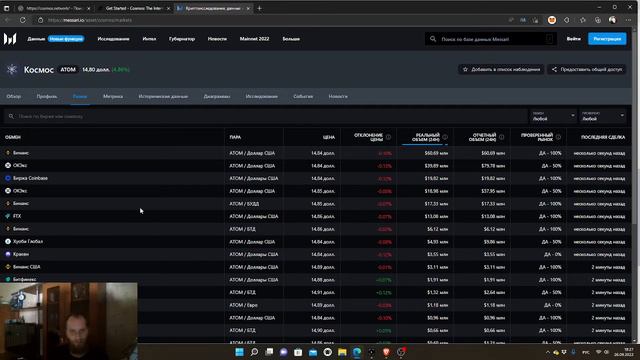The image size is (640, 360).
Task: Open the browser profile avatar
Action: click(612, 20)
